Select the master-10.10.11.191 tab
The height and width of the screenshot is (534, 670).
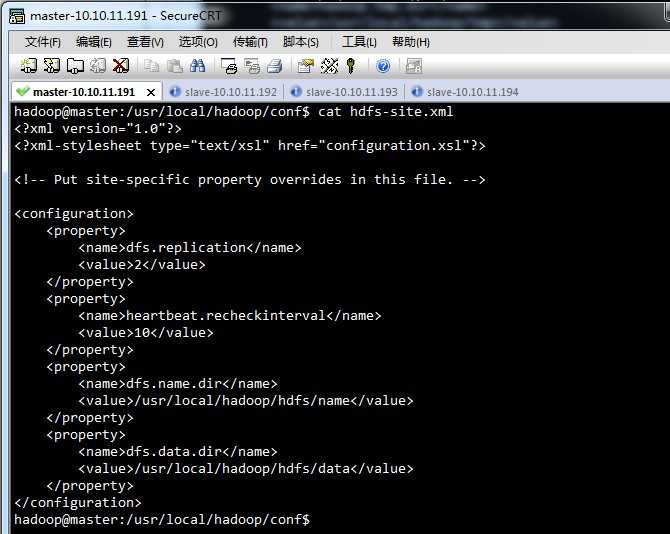click(x=86, y=91)
